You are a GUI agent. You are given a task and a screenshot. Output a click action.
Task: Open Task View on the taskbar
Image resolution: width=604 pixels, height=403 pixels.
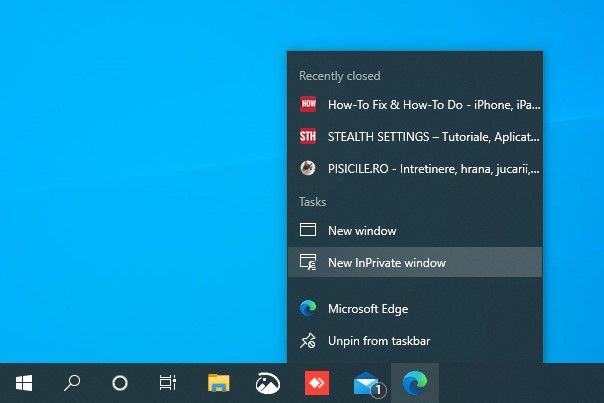(x=168, y=383)
